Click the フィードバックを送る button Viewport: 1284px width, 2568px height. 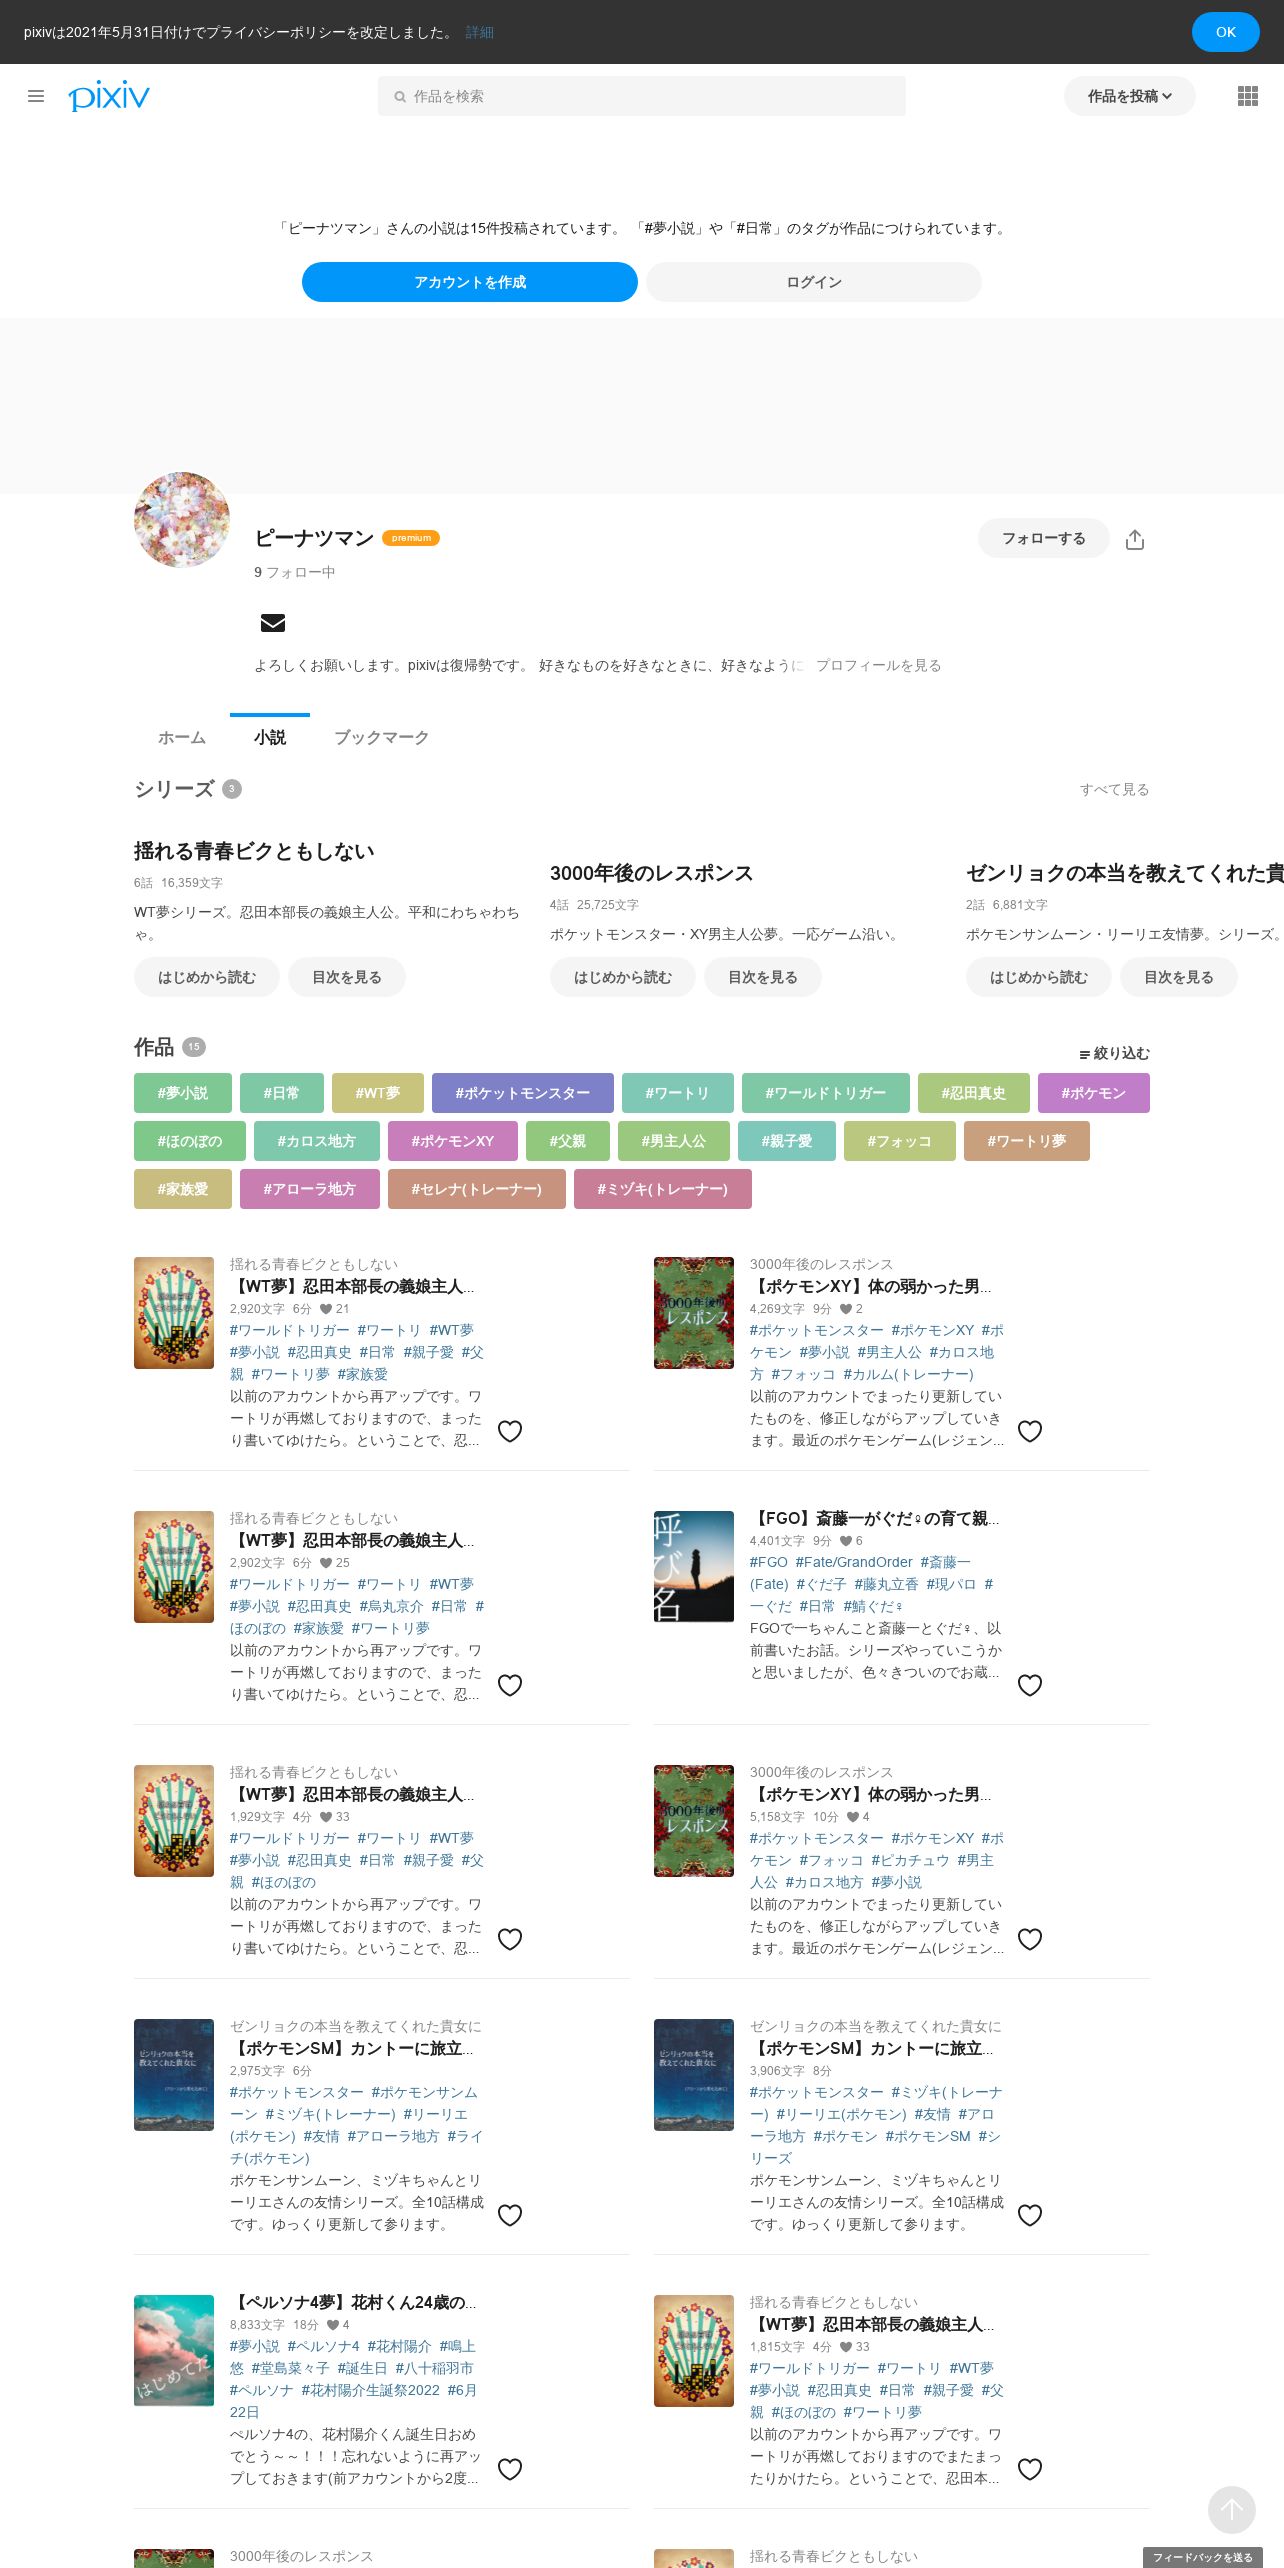pyautogui.click(x=1202, y=2557)
